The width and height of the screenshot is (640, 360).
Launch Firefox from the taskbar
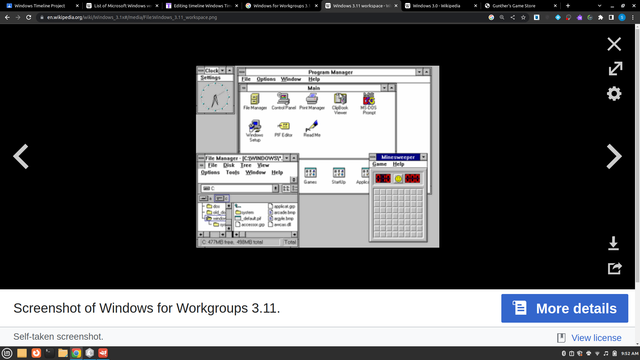[36, 353]
